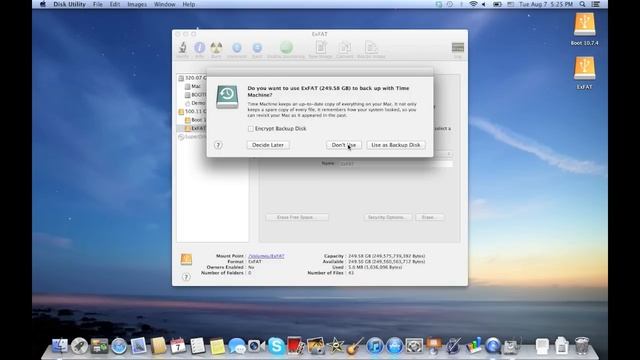640x360 pixels.
Task: Open Notification Center icon in menu bar
Action: [596, 4]
